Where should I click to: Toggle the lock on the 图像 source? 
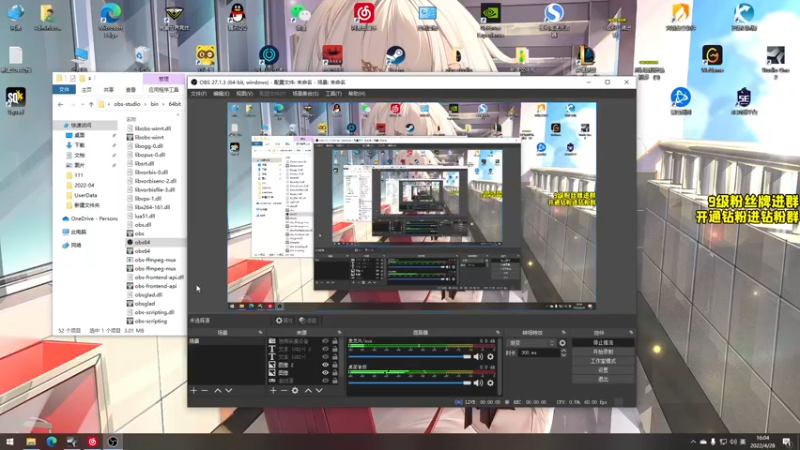coord(335,373)
